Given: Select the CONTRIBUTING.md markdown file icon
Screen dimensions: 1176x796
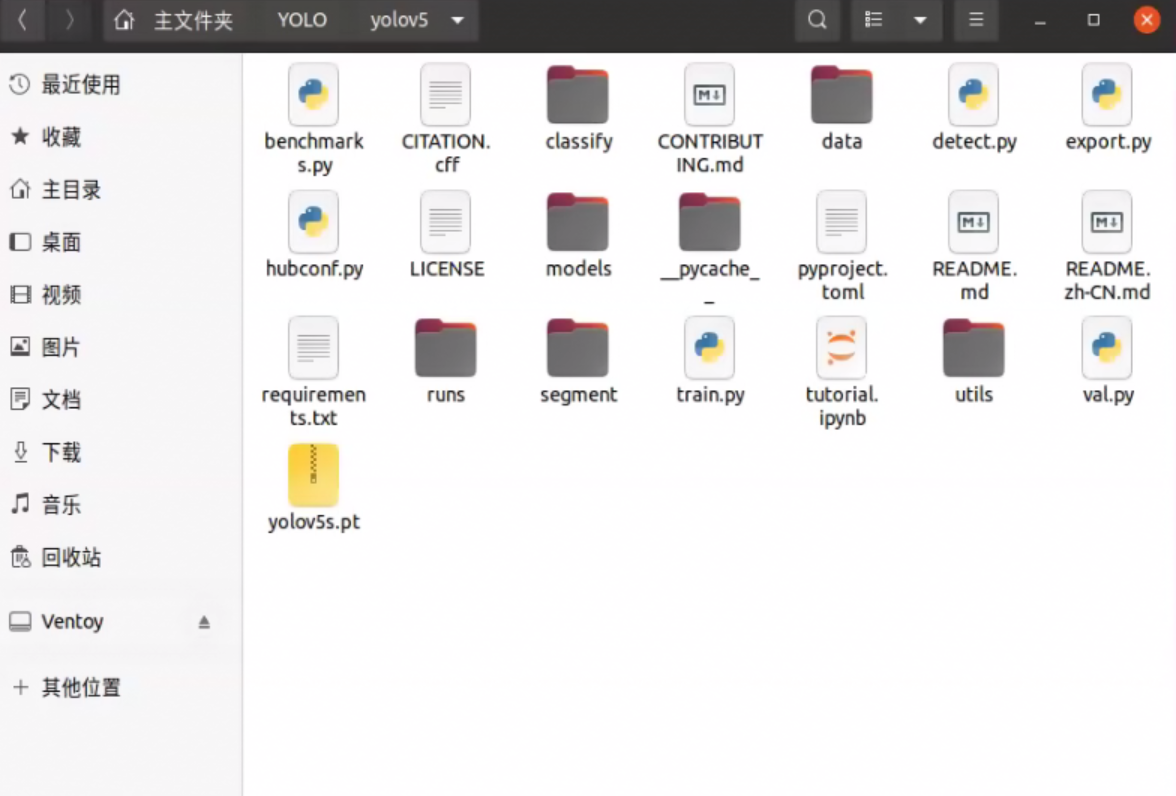Looking at the screenshot, I should [x=710, y=95].
